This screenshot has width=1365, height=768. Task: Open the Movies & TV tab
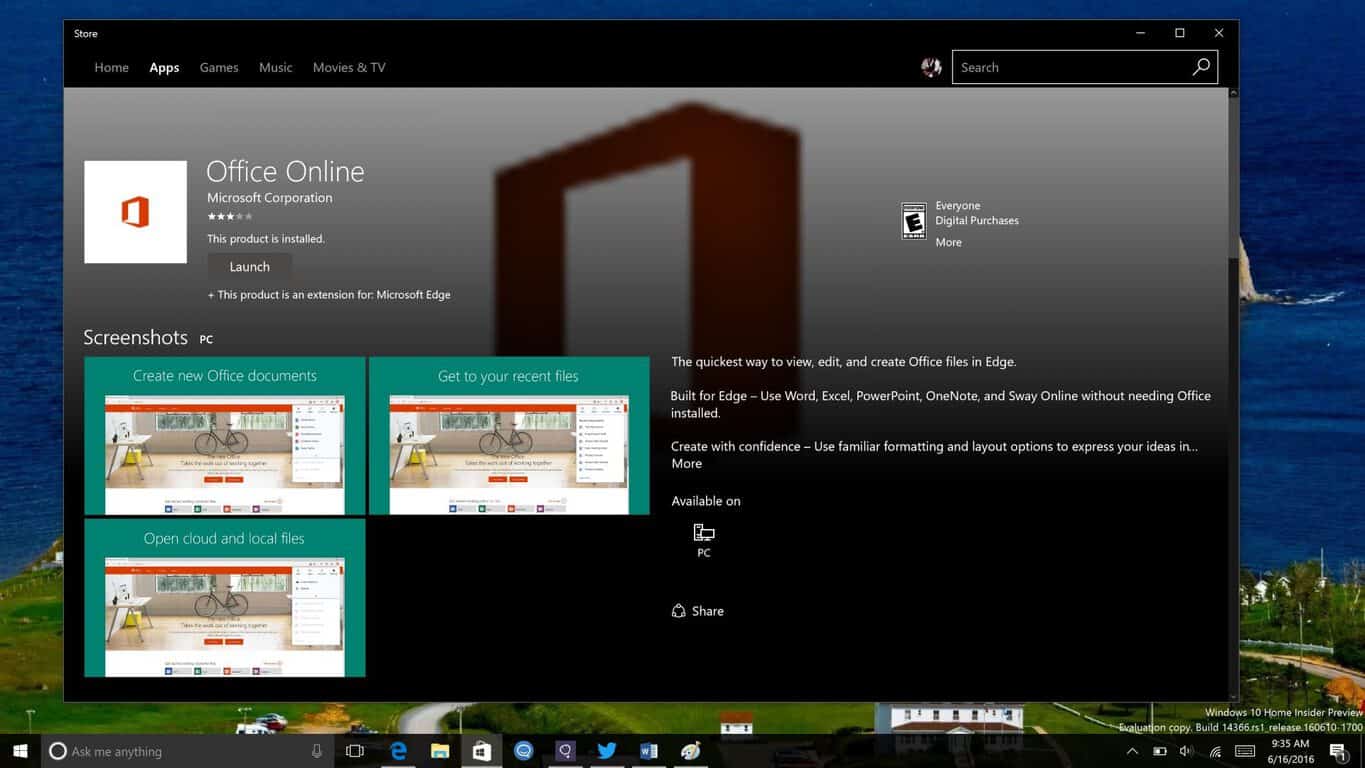tap(349, 68)
